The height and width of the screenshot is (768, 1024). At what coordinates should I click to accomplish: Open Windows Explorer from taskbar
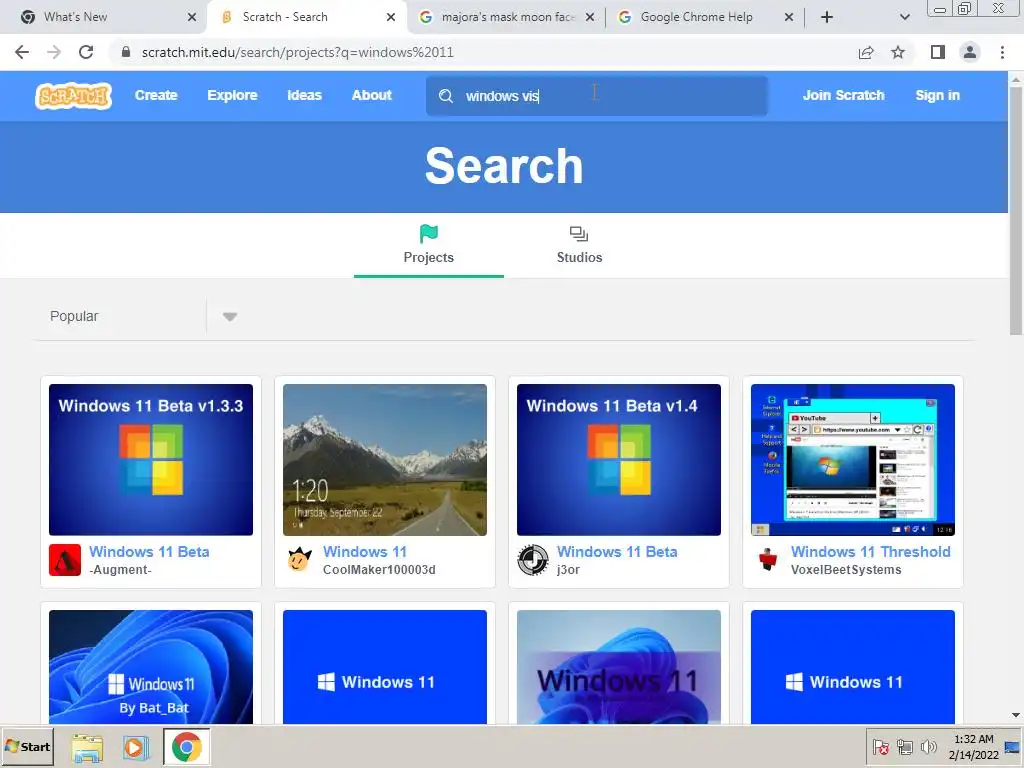[x=87, y=747]
